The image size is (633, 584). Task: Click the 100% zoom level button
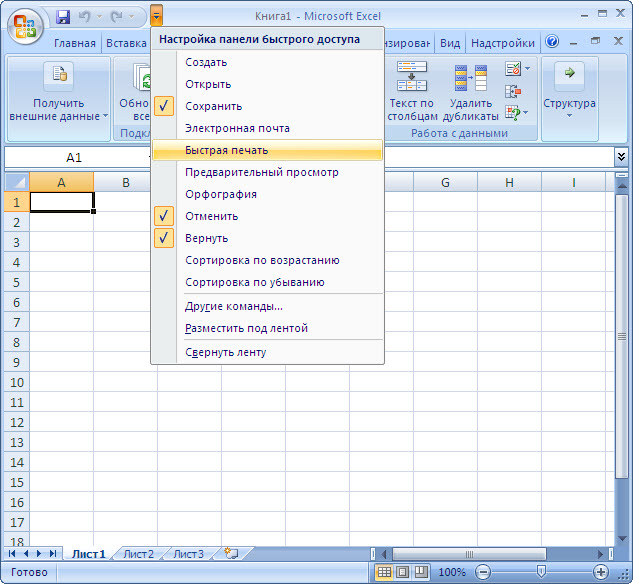(x=452, y=572)
